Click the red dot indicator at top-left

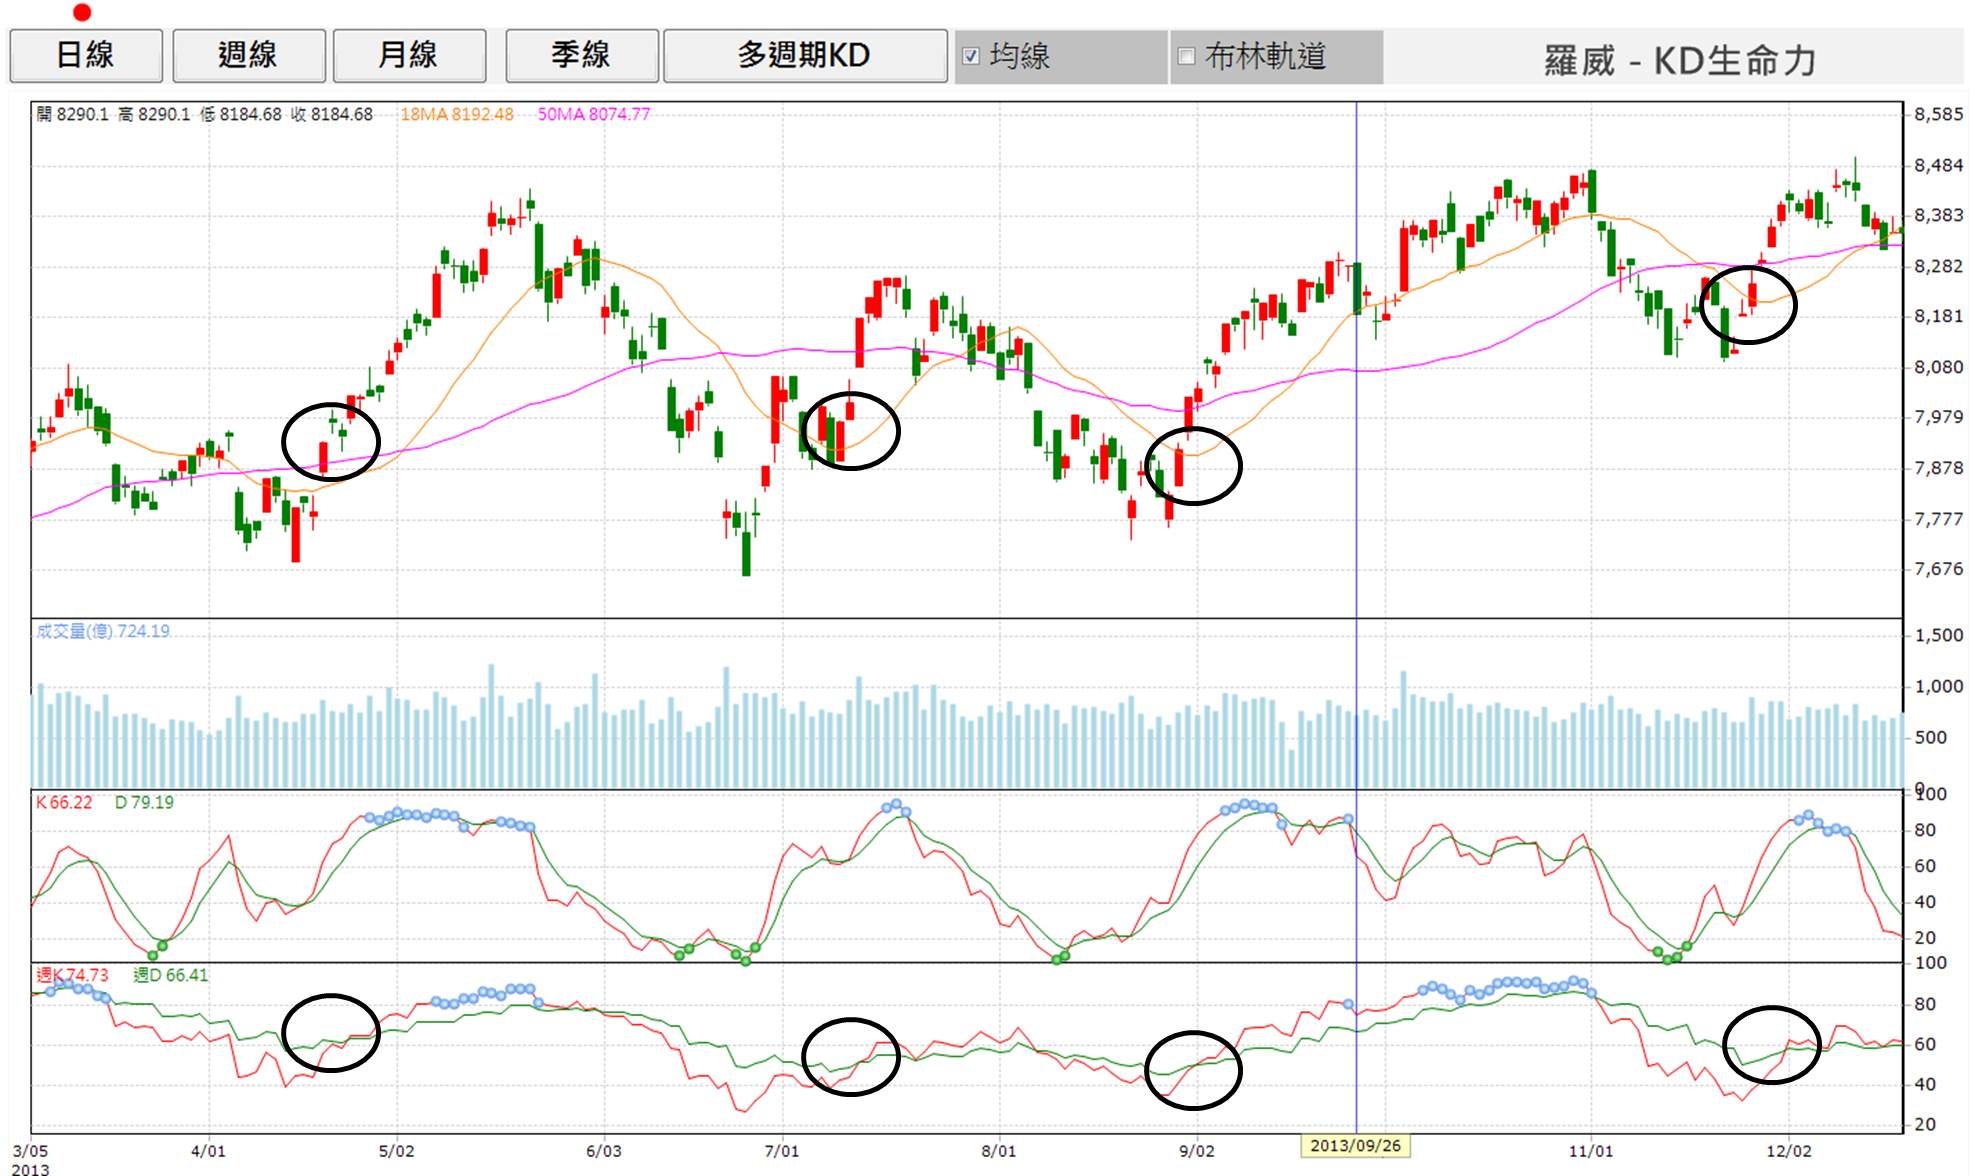tap(82, 12)
